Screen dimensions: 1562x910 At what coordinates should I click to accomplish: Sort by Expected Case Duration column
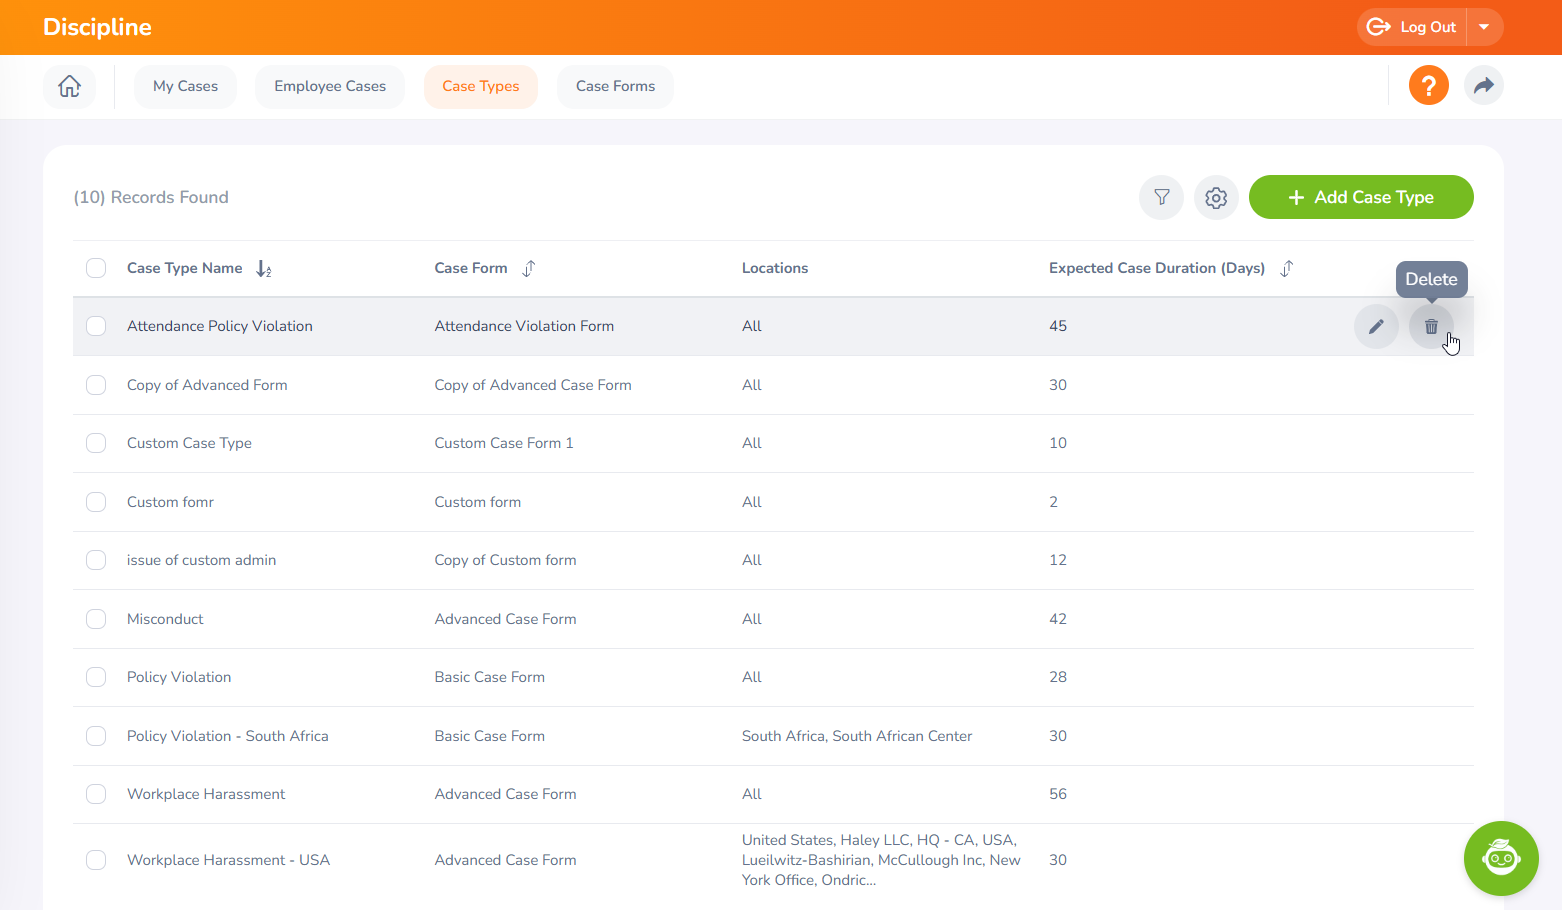pyautogui.click(x=1287, y=268)
